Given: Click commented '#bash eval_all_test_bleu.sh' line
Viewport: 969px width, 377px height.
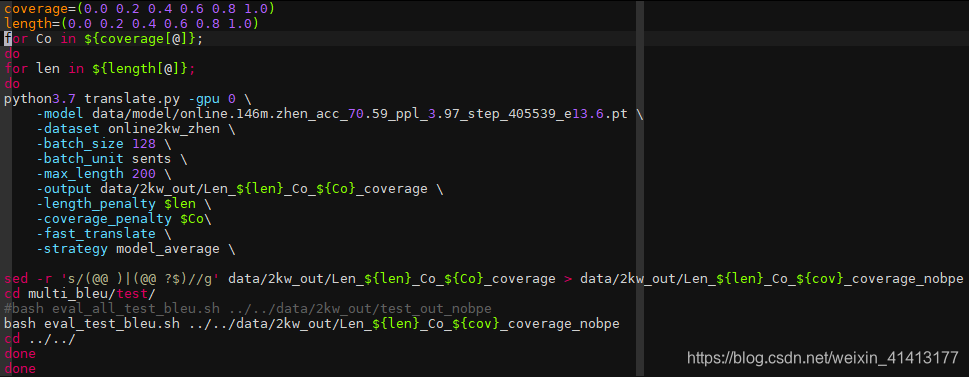Looking at the screenshot, I should [248, 308].
